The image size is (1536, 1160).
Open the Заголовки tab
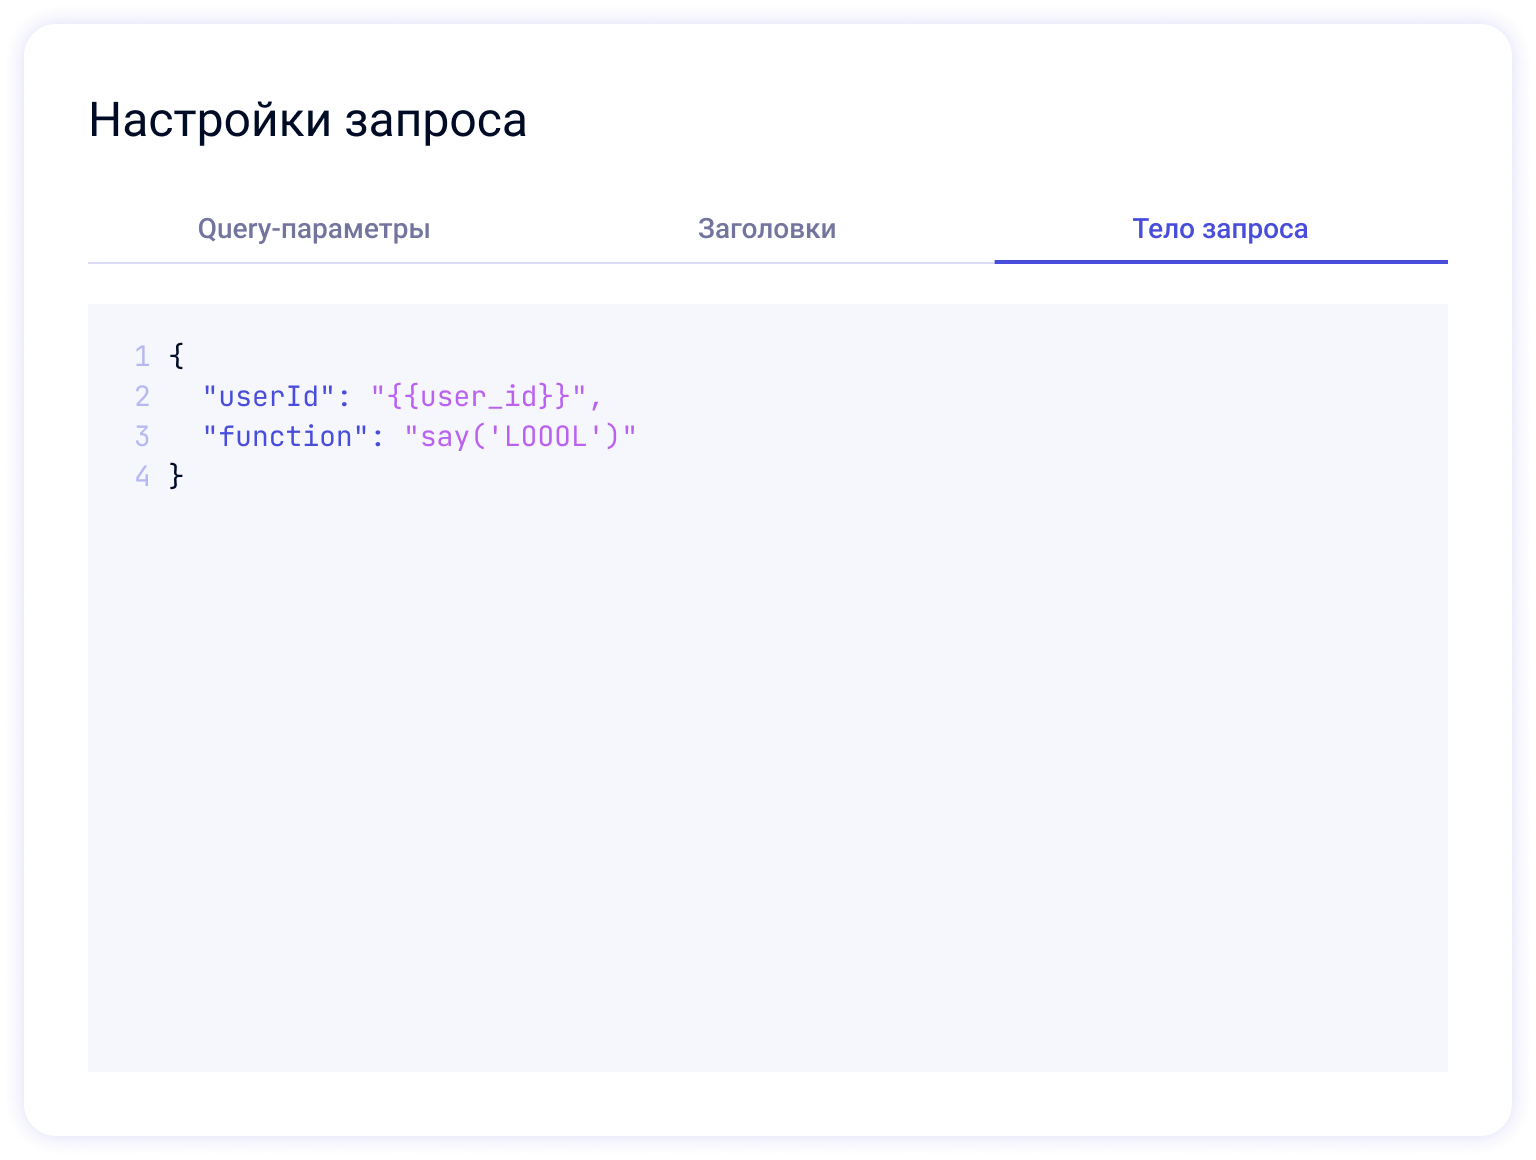pyautogui.click(x=767, y=229)
